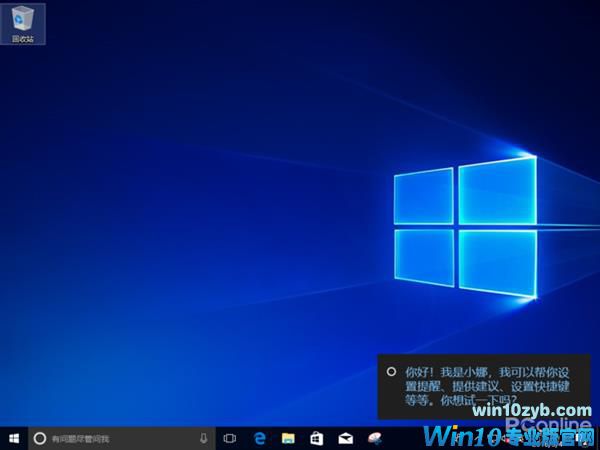Open the Mail app from the taskbar
Viewport: 600px width, 450px height.
(346, 438)
